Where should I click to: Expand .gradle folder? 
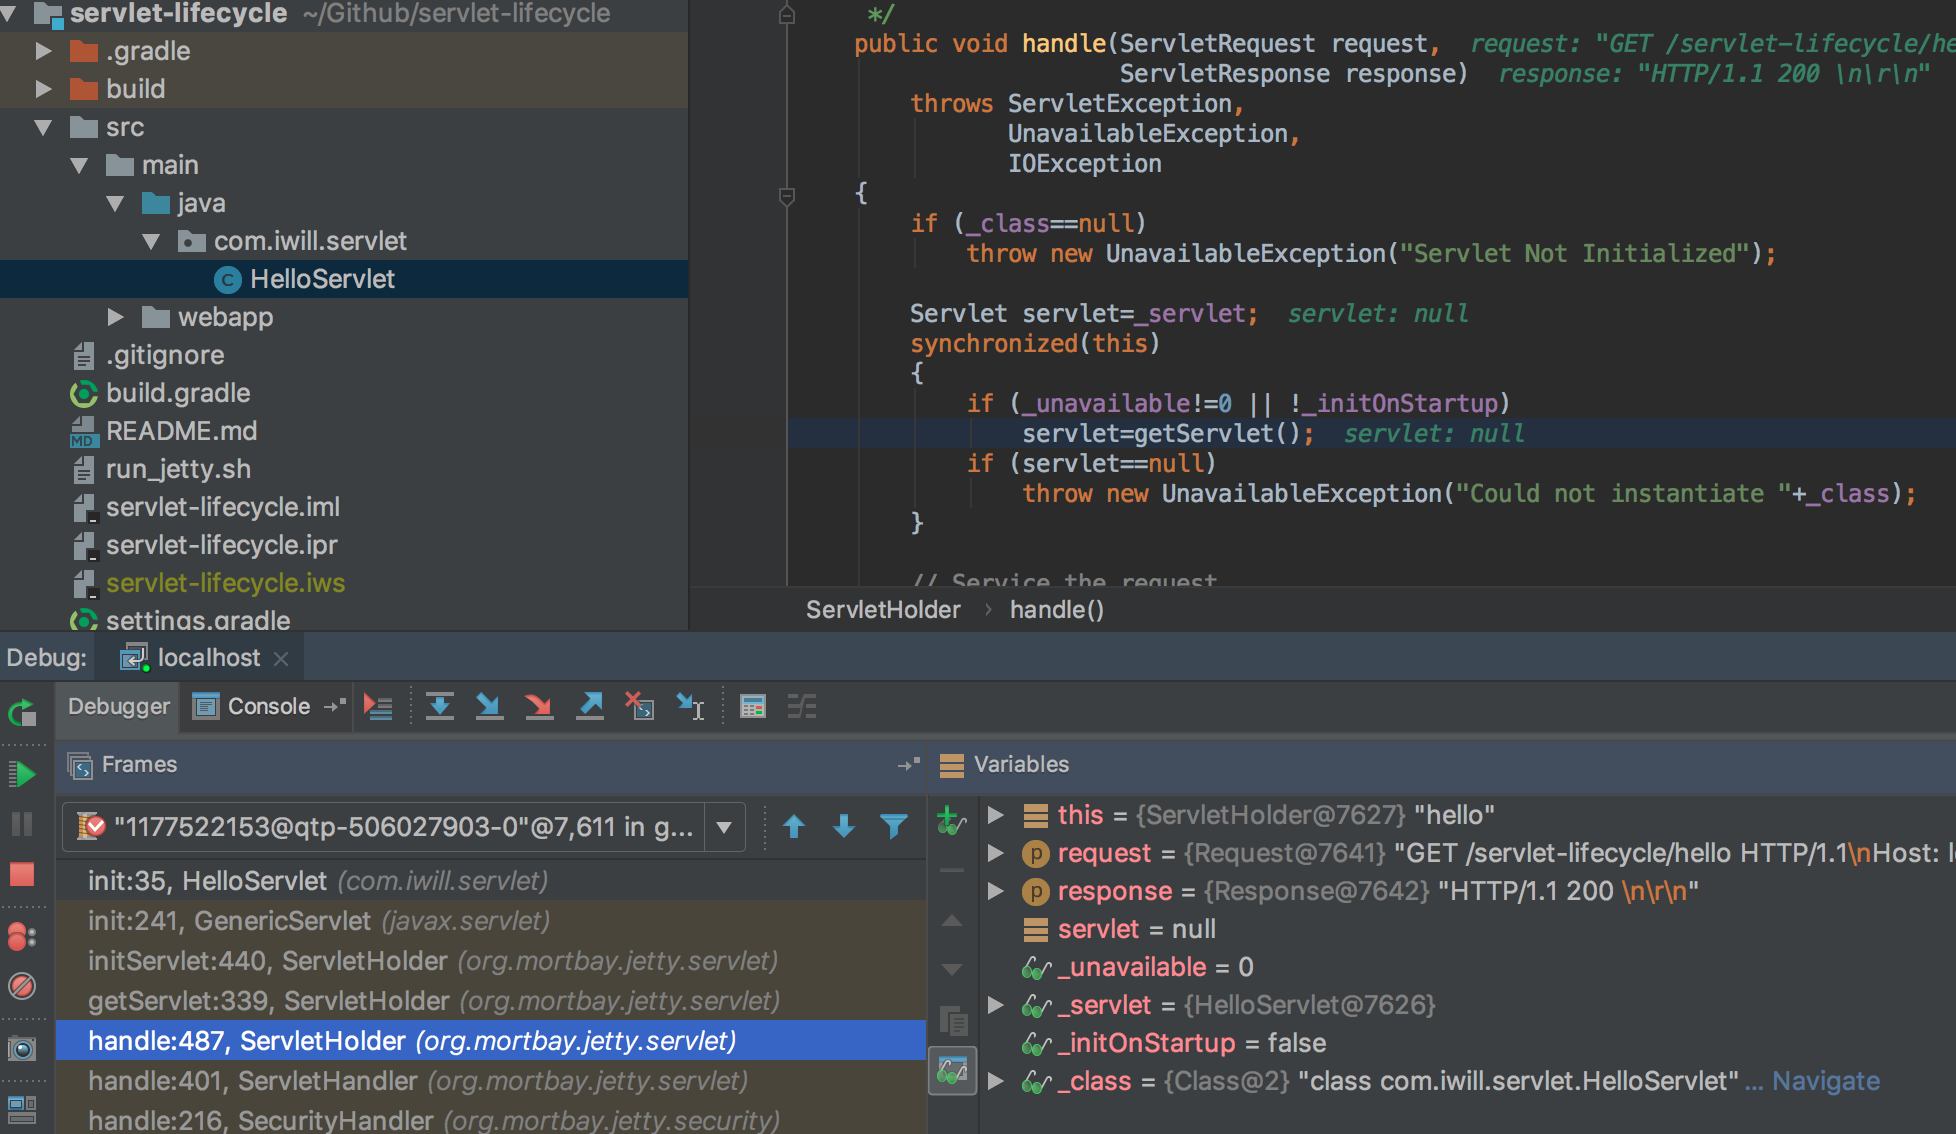tap(44, 51)
